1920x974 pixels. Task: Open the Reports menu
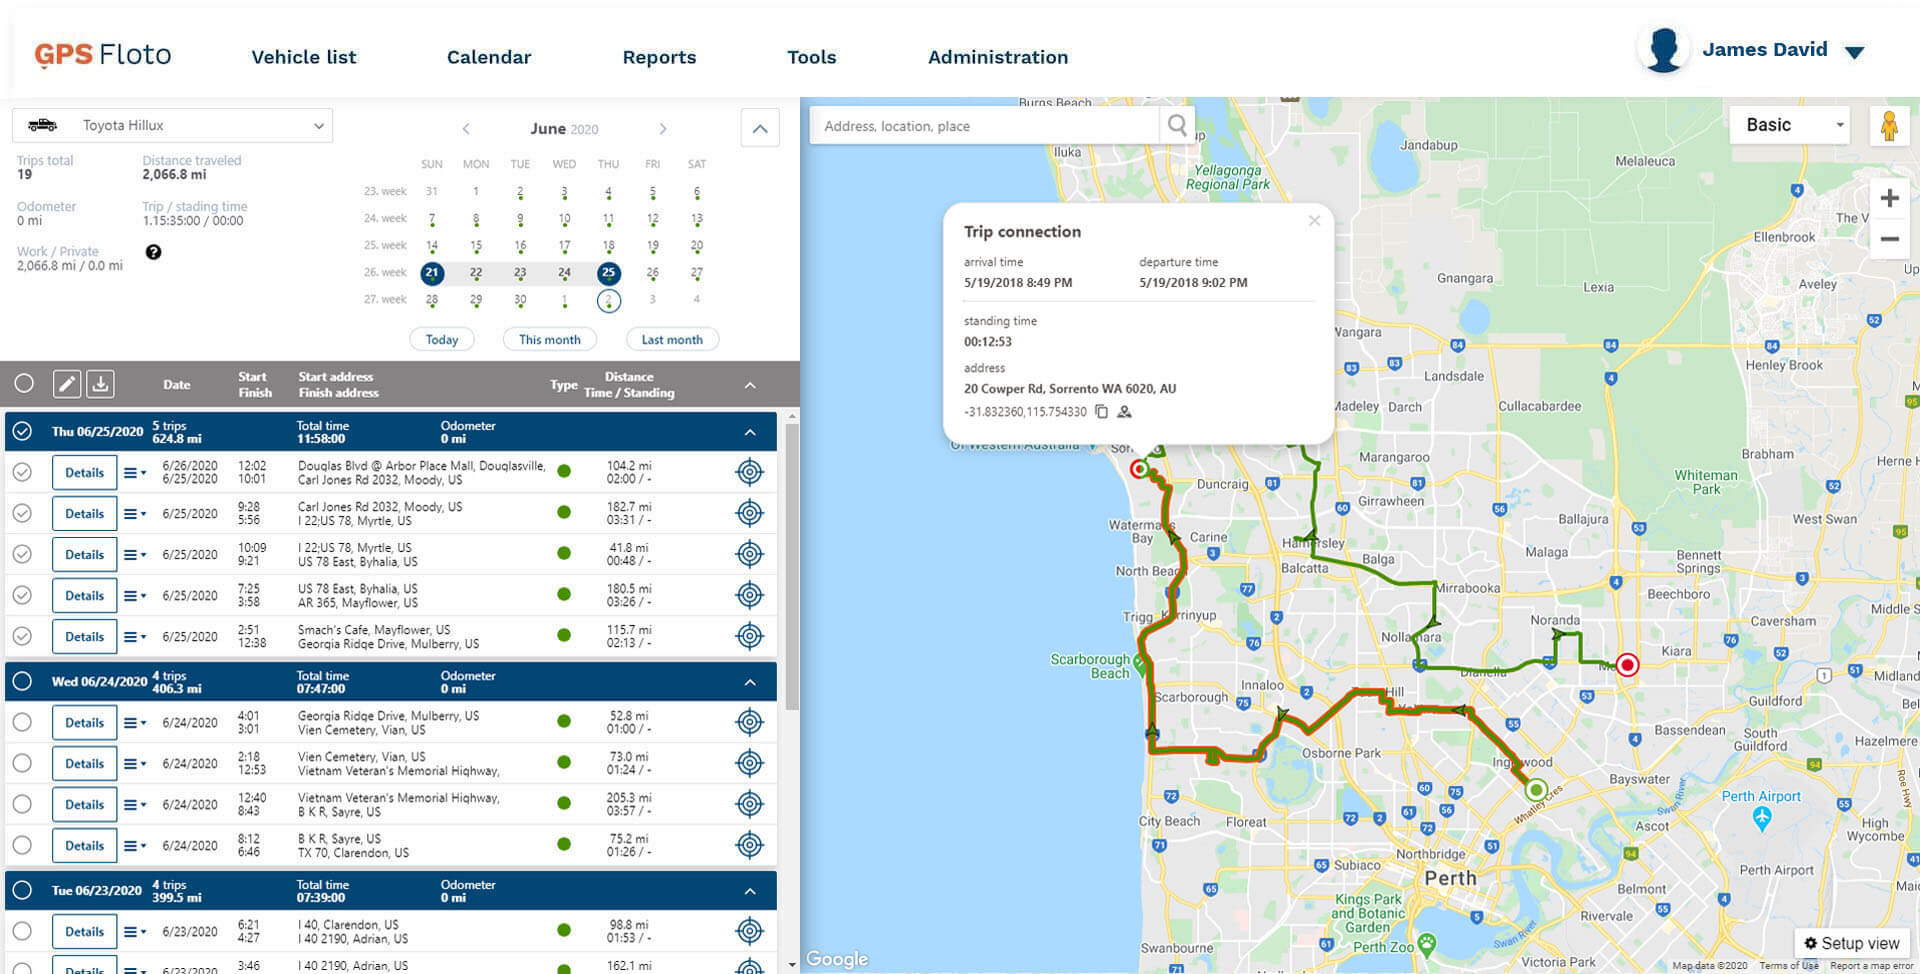659,57
